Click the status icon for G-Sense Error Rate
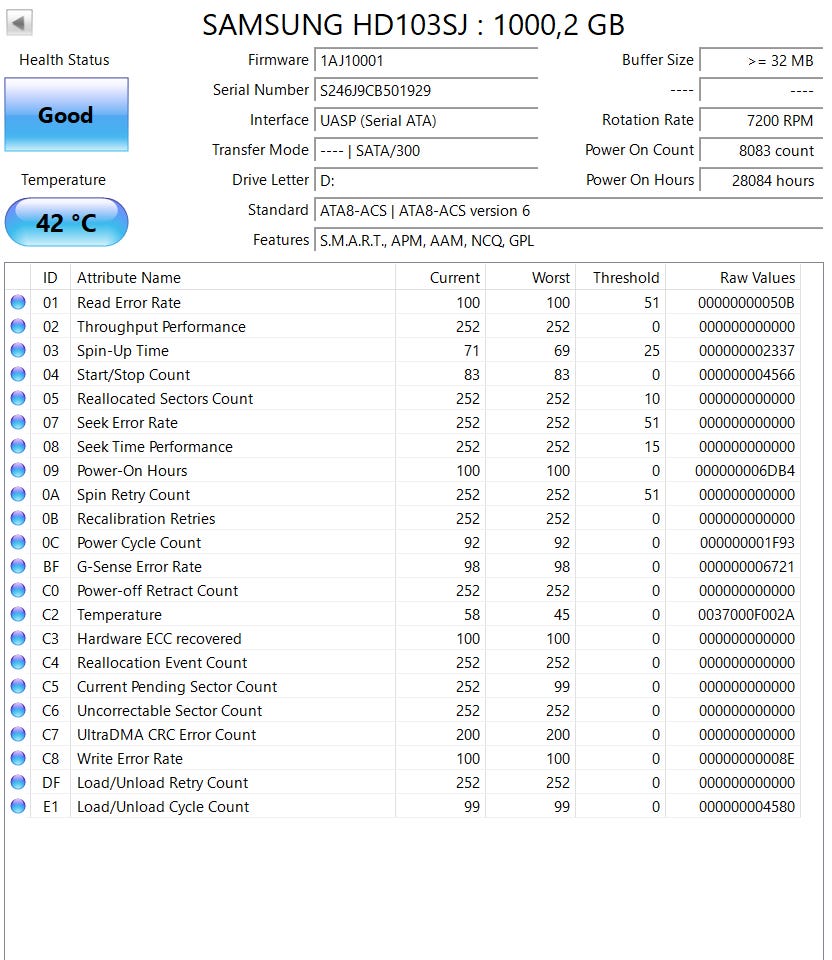 [18, 566]
